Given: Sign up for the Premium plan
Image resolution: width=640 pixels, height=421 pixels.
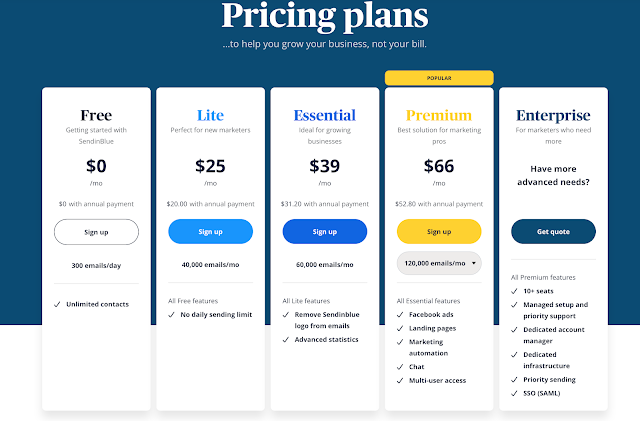Looking at the screenshot, I should click(x=439, y=232).
